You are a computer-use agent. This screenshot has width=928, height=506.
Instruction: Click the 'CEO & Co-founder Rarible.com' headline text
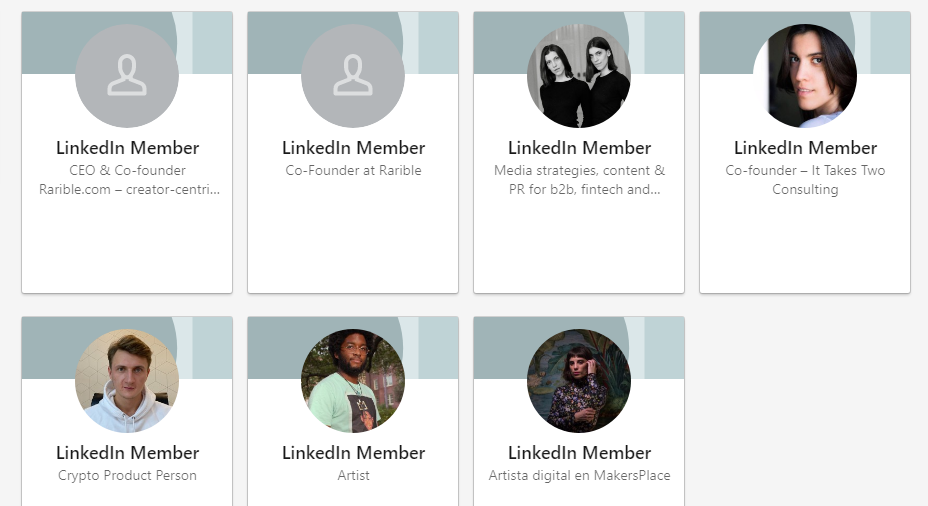[129, 180]
